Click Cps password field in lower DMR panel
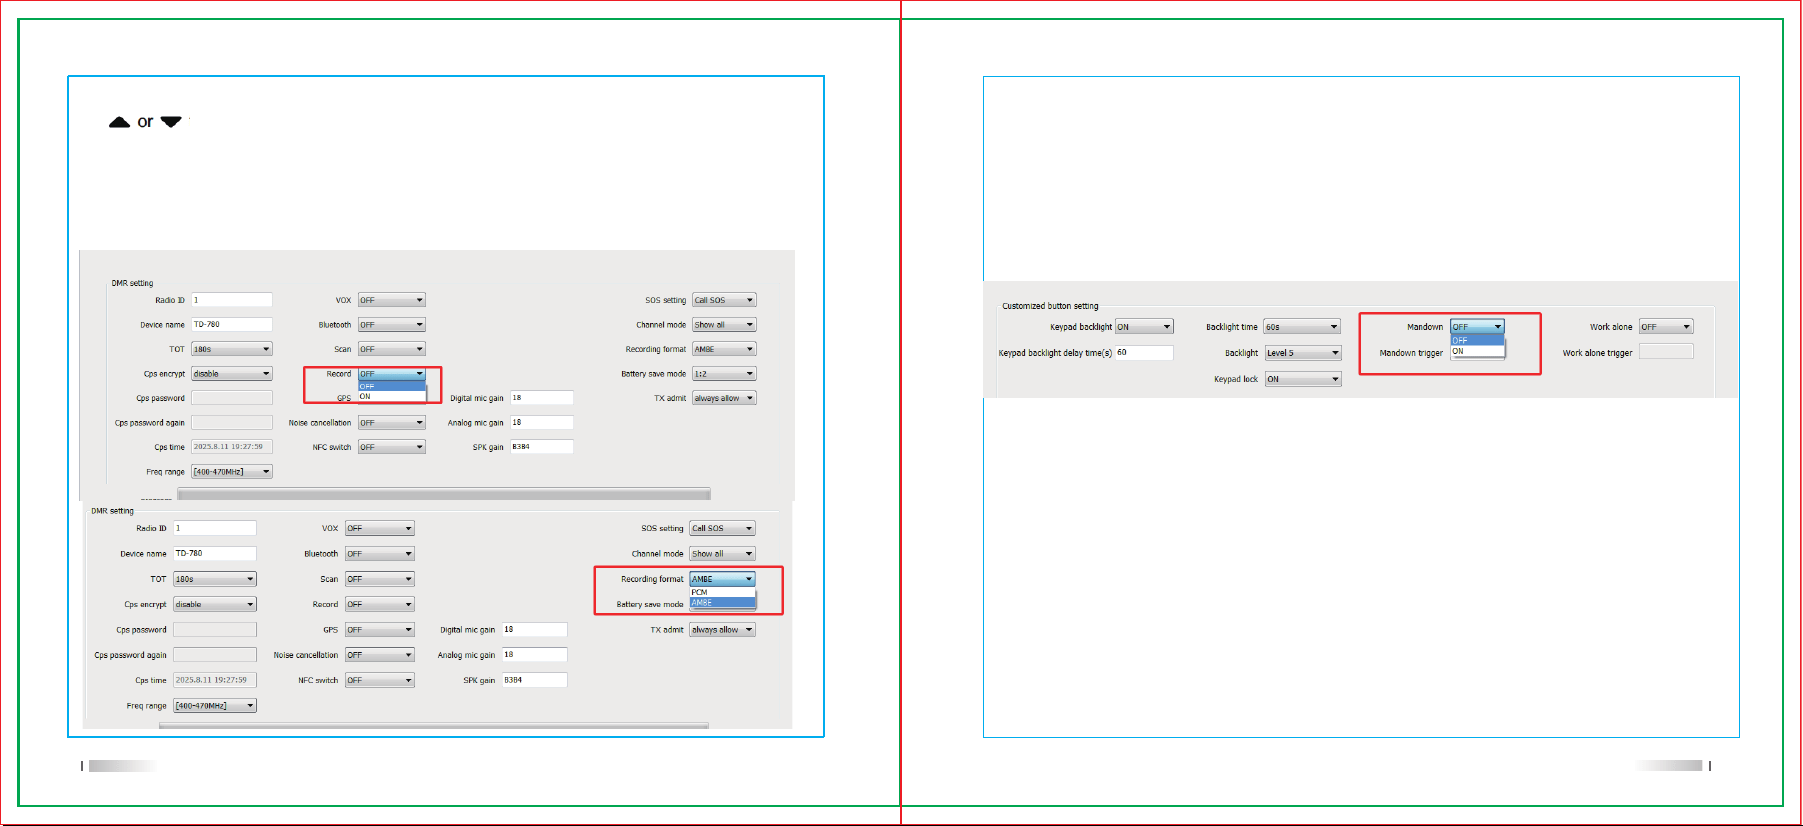The width and height of the screenshot is (1803, 826). coord(215,629)
